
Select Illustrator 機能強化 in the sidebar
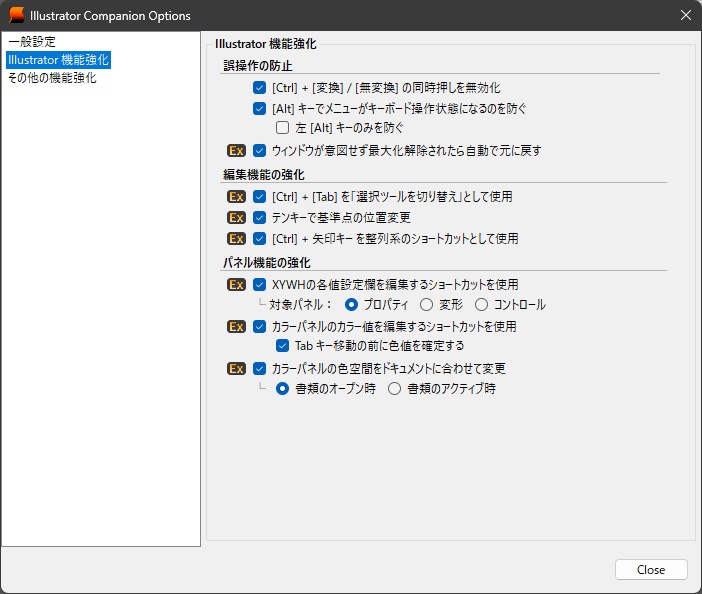[x=58, y=60]
